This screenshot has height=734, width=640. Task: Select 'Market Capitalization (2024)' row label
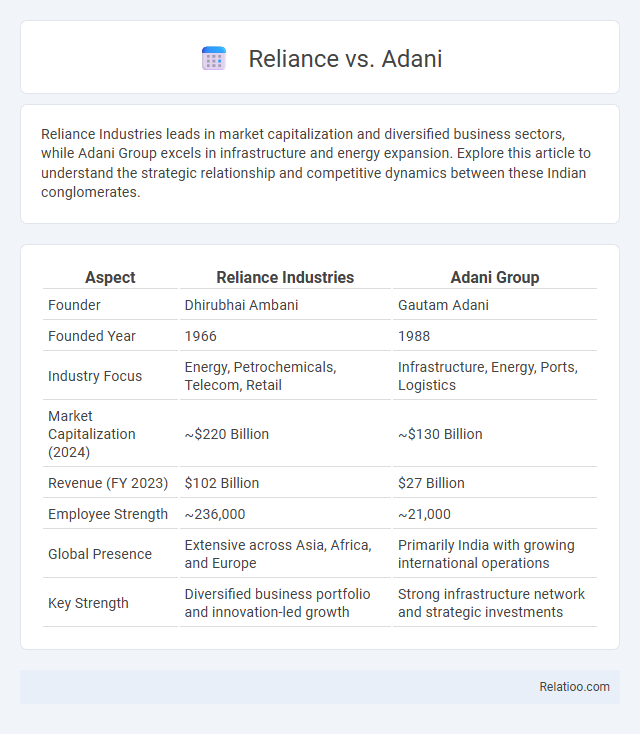click(92, 434)
